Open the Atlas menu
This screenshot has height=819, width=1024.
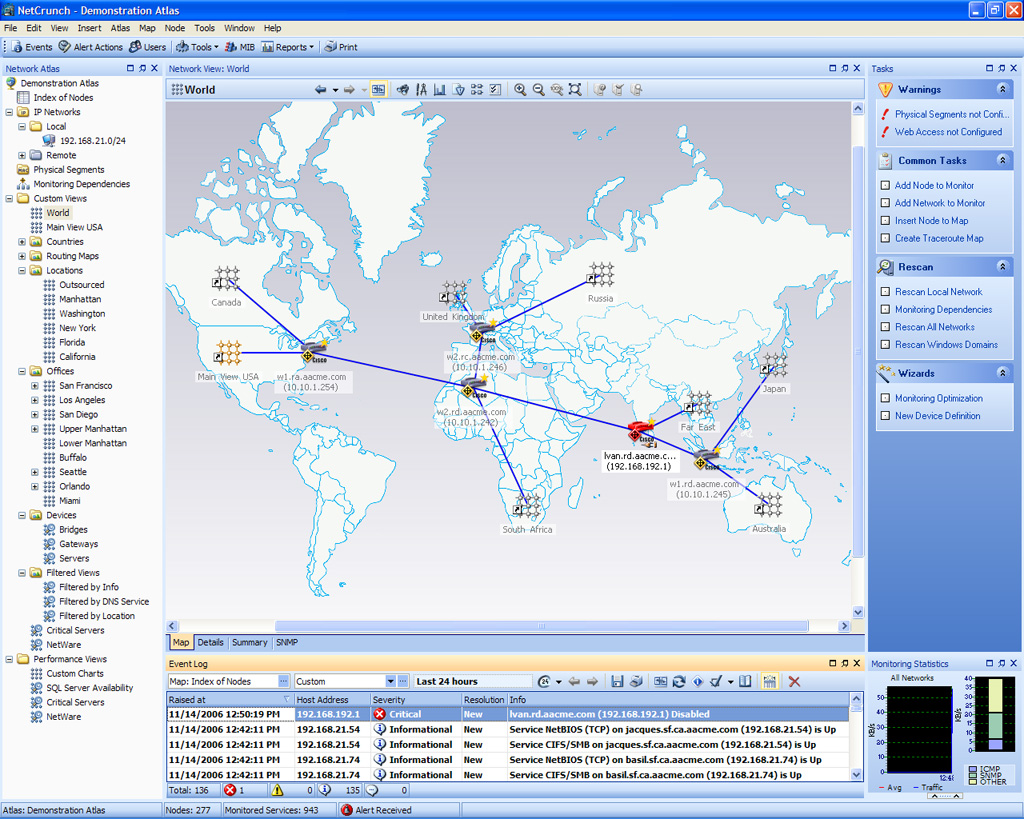pyautogui.click(x=120, y=28)
